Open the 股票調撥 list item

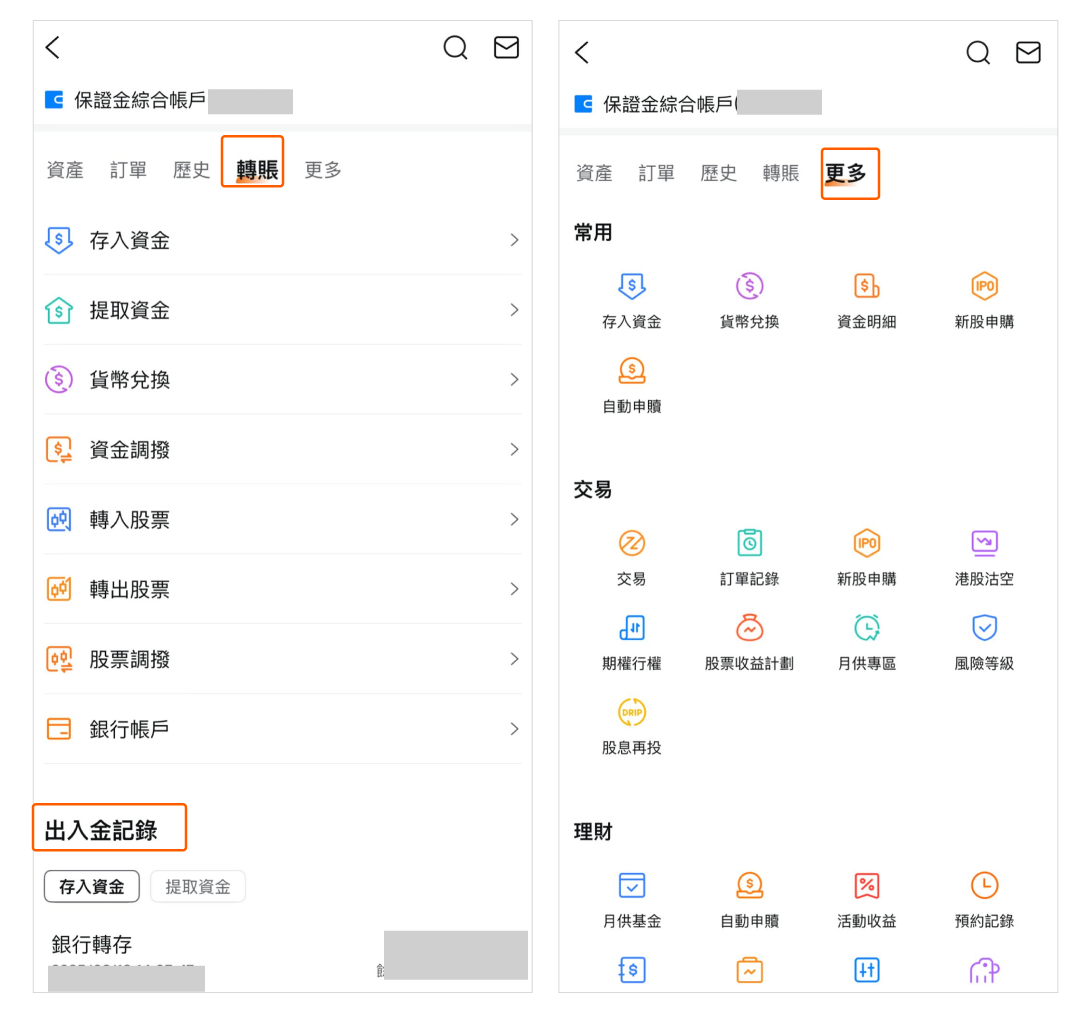(282, 659)
